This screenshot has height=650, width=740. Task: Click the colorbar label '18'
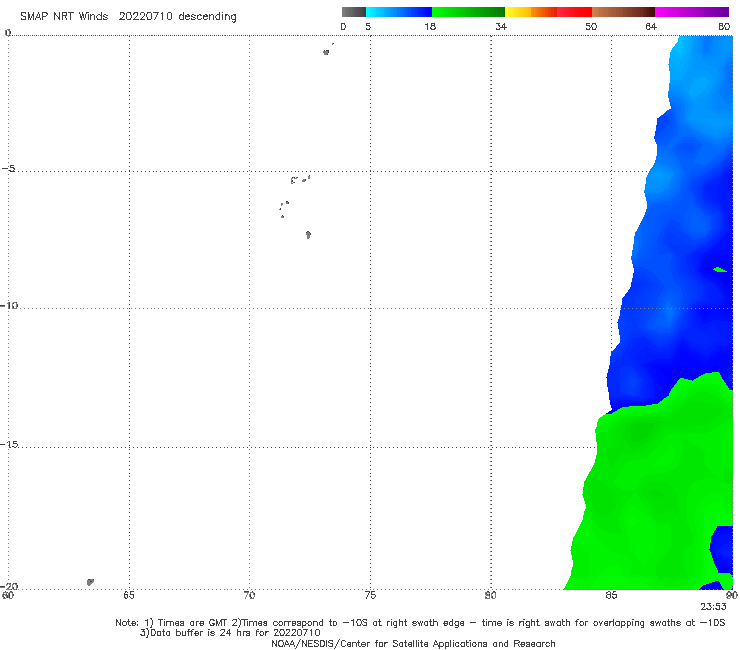(430, 26)
